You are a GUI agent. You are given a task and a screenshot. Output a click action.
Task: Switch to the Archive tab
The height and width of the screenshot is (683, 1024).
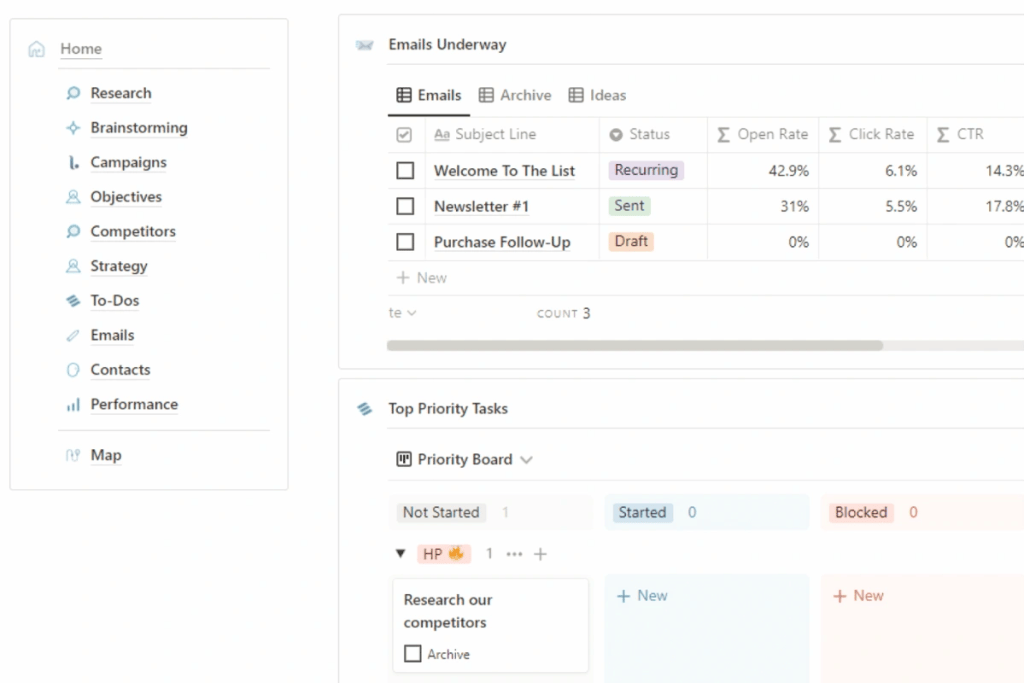(515, 95)
